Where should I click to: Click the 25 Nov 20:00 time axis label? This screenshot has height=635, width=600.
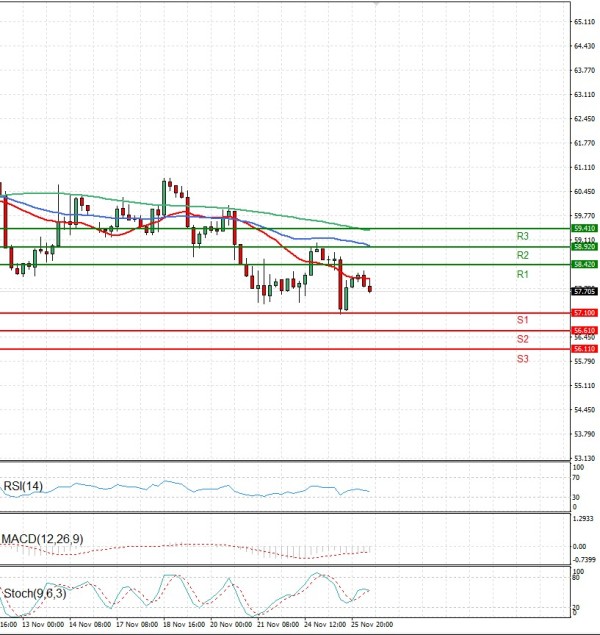(370, 623)
